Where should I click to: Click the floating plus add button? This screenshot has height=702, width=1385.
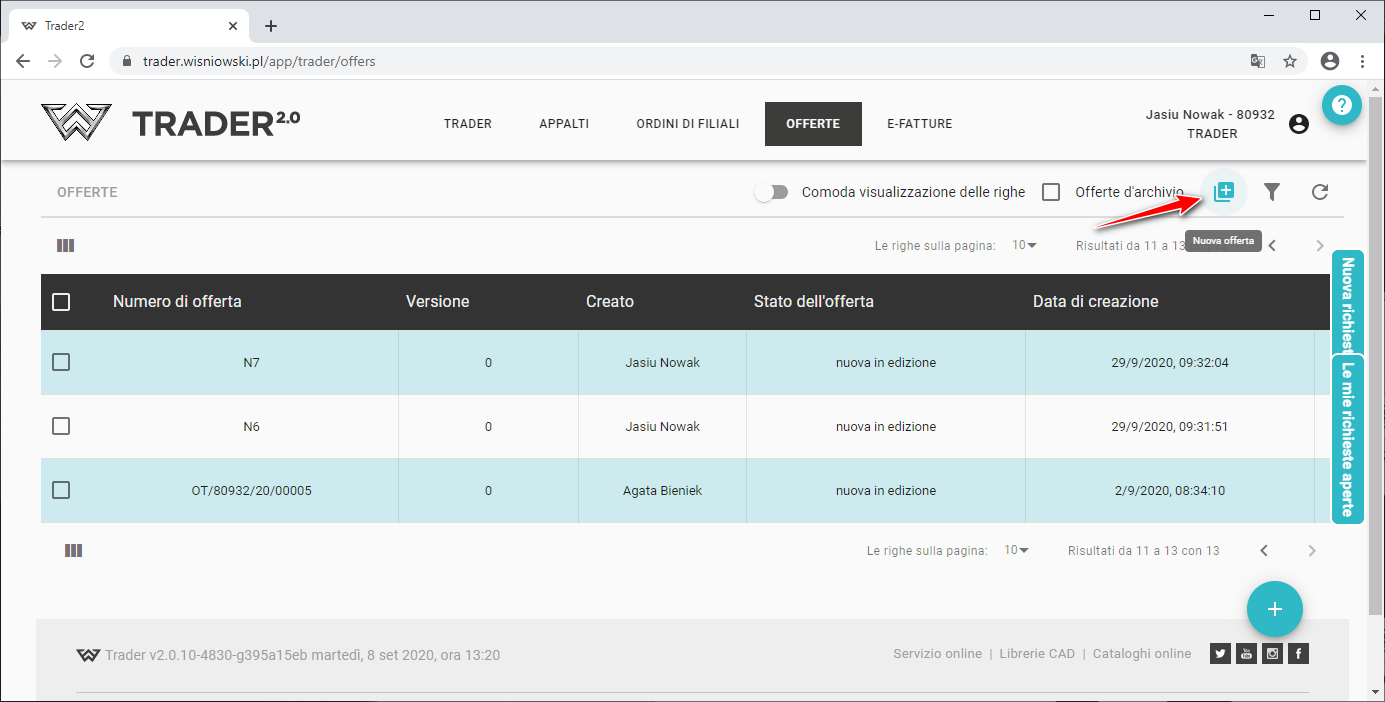(1274, 609)
